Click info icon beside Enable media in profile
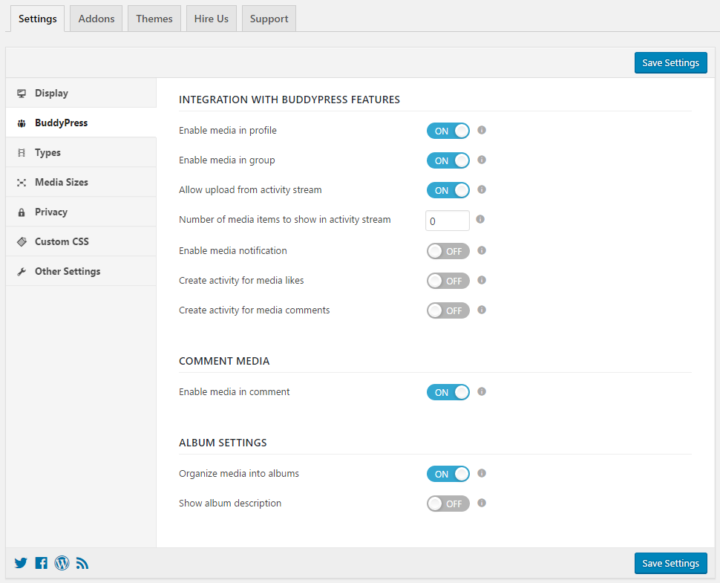This screenshot has width=720, height=583. [x=481, y=130]
